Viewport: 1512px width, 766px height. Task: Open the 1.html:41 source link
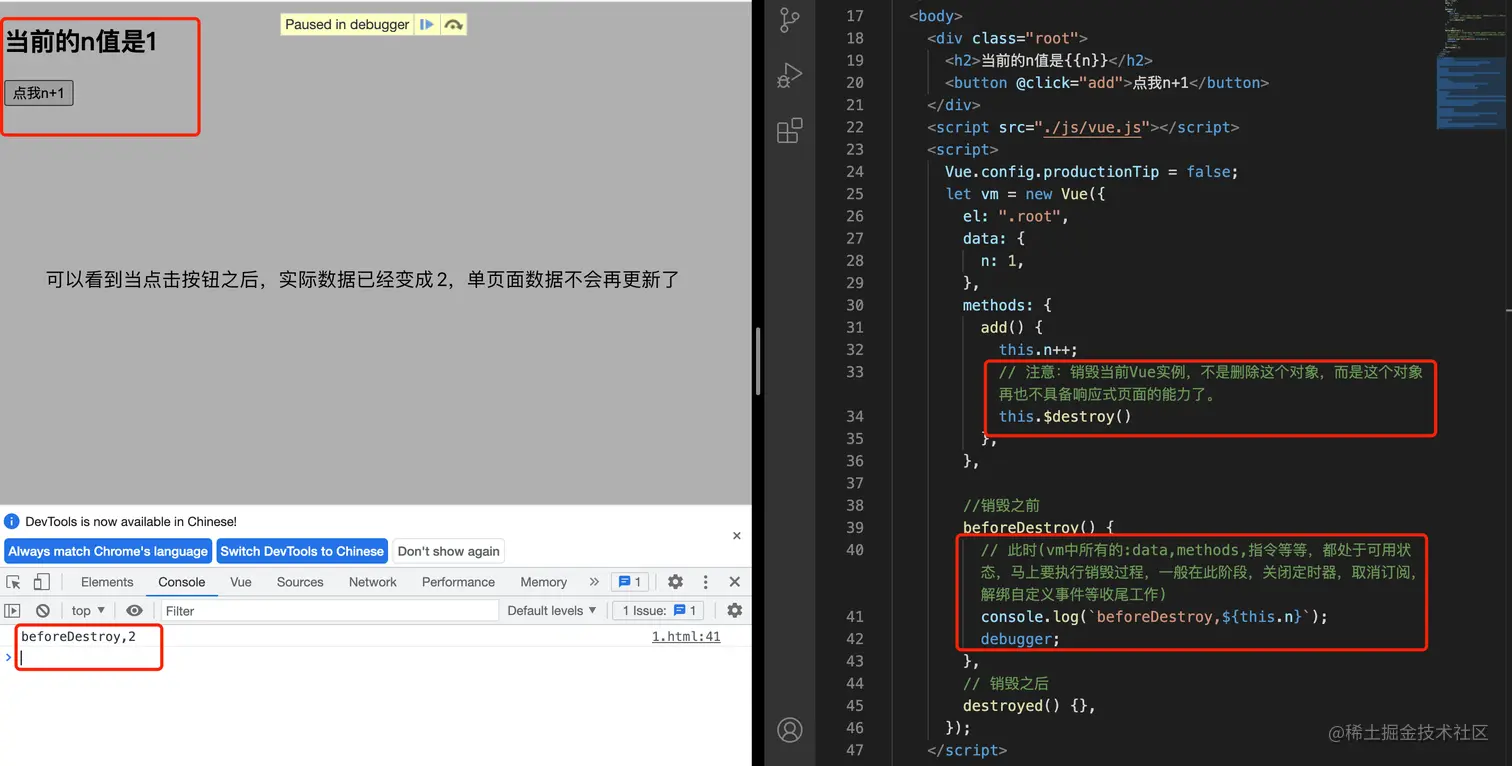(686, 637)
